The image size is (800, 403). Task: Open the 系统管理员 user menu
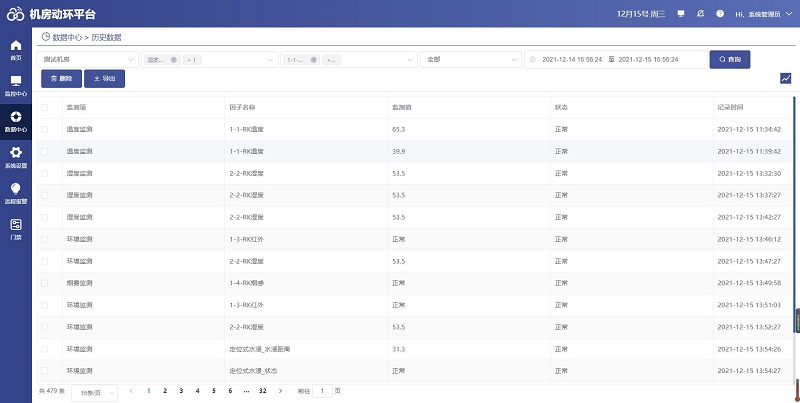[x=764, y=14]
